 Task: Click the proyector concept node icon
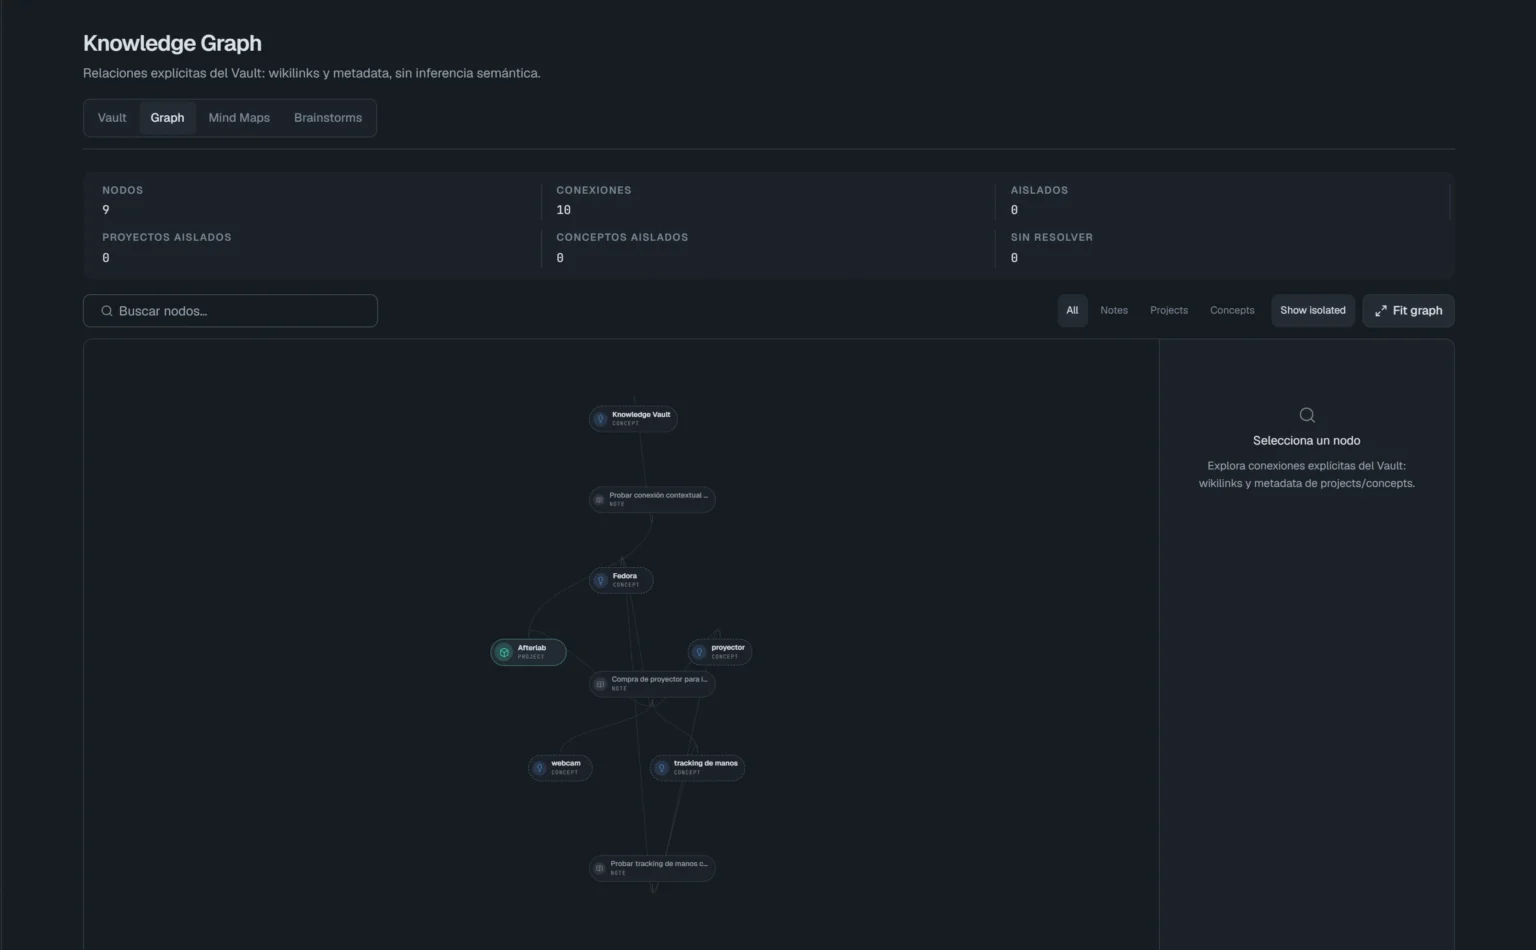pyautogui.click(x=699, y=652)
